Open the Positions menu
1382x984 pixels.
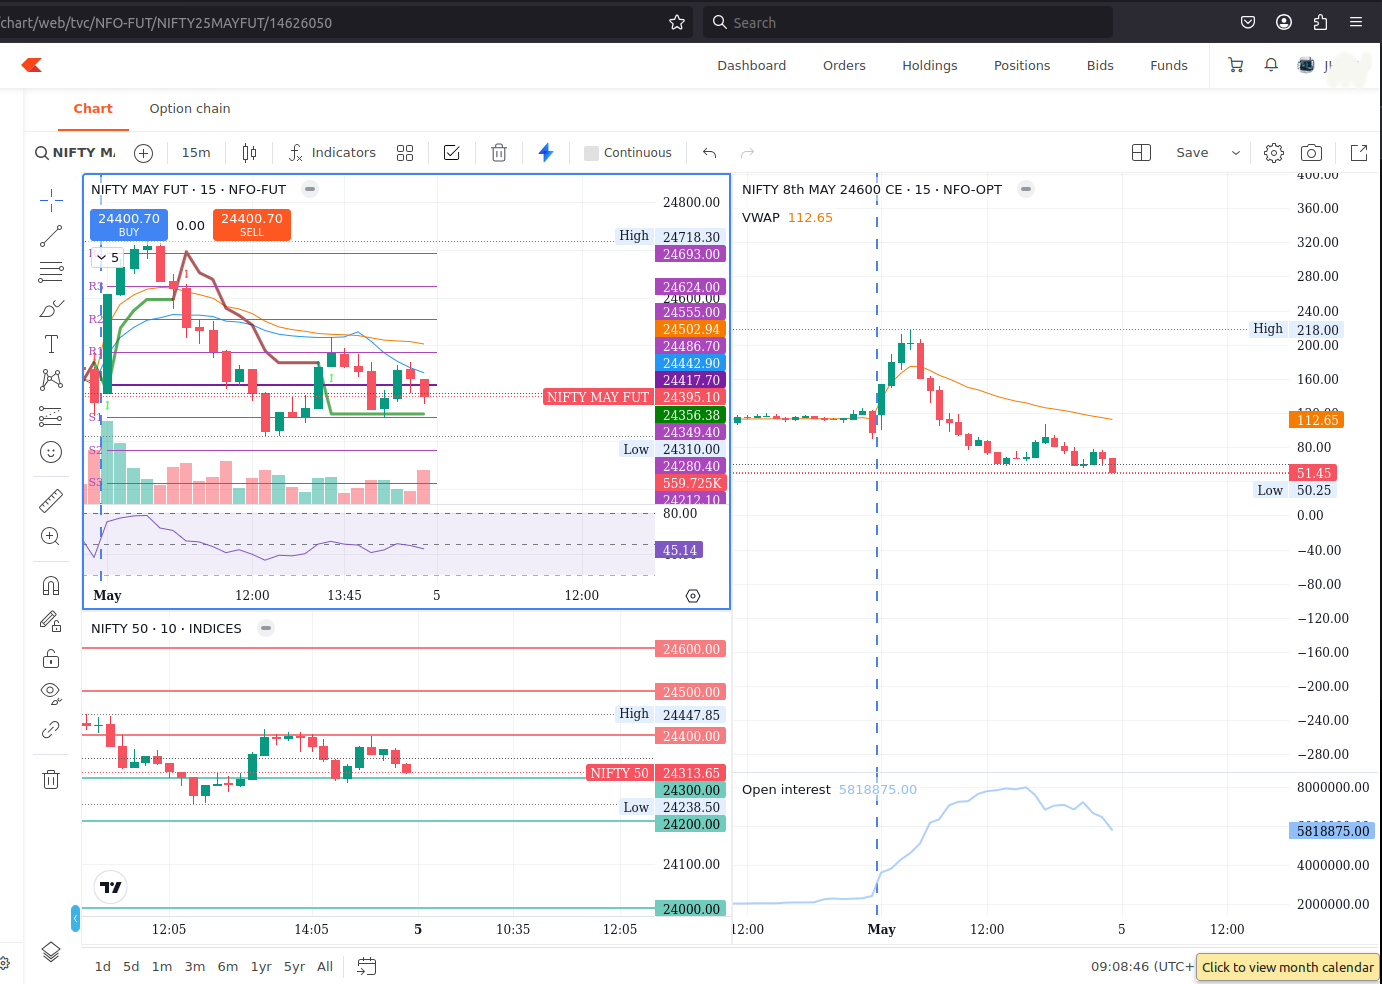click(1021, 66)
